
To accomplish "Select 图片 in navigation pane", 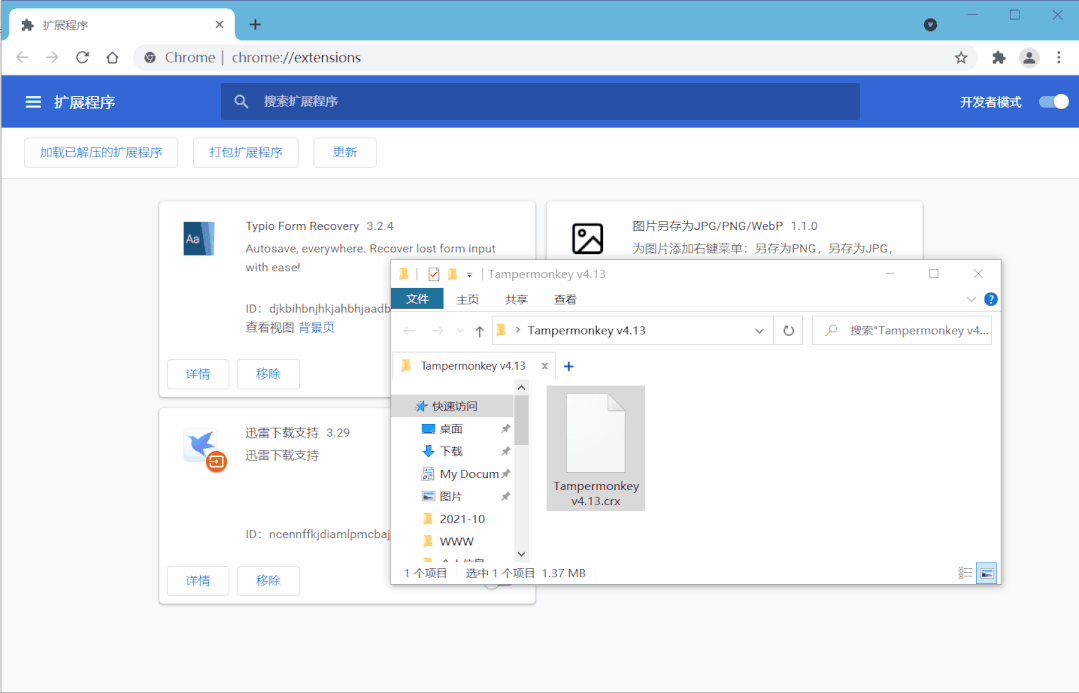I will (451, 496).
